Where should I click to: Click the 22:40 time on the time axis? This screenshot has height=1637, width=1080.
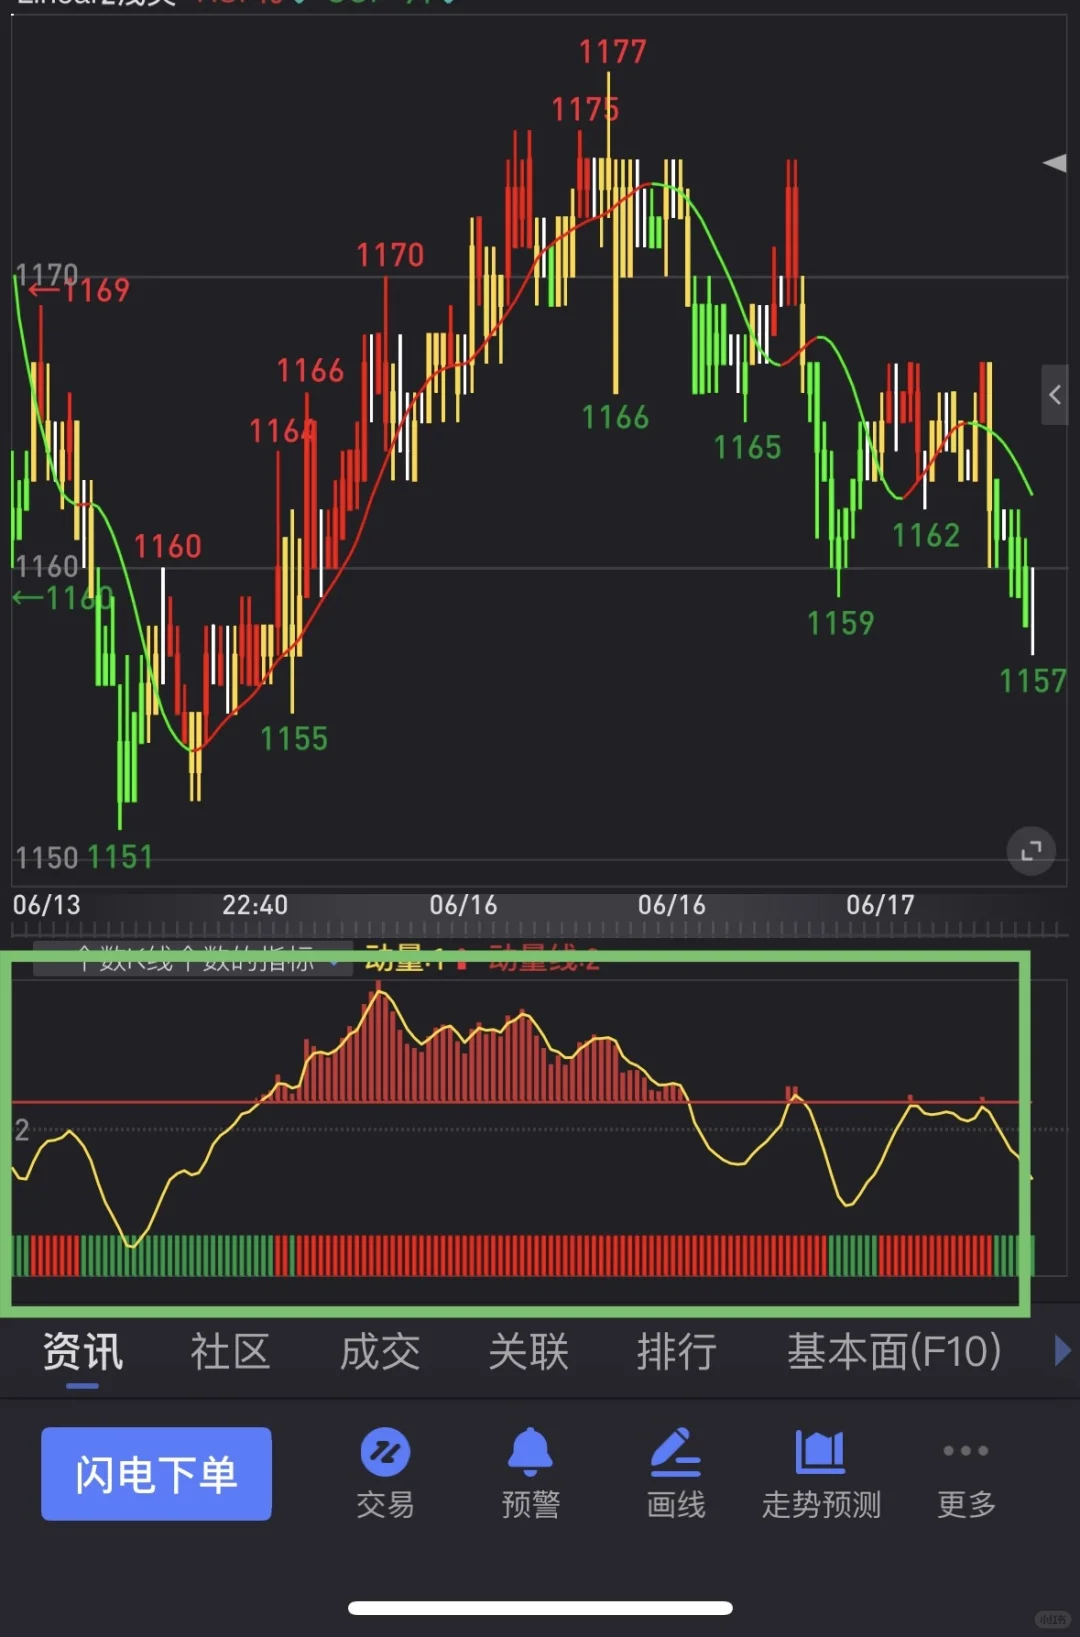tap(255, 905)
